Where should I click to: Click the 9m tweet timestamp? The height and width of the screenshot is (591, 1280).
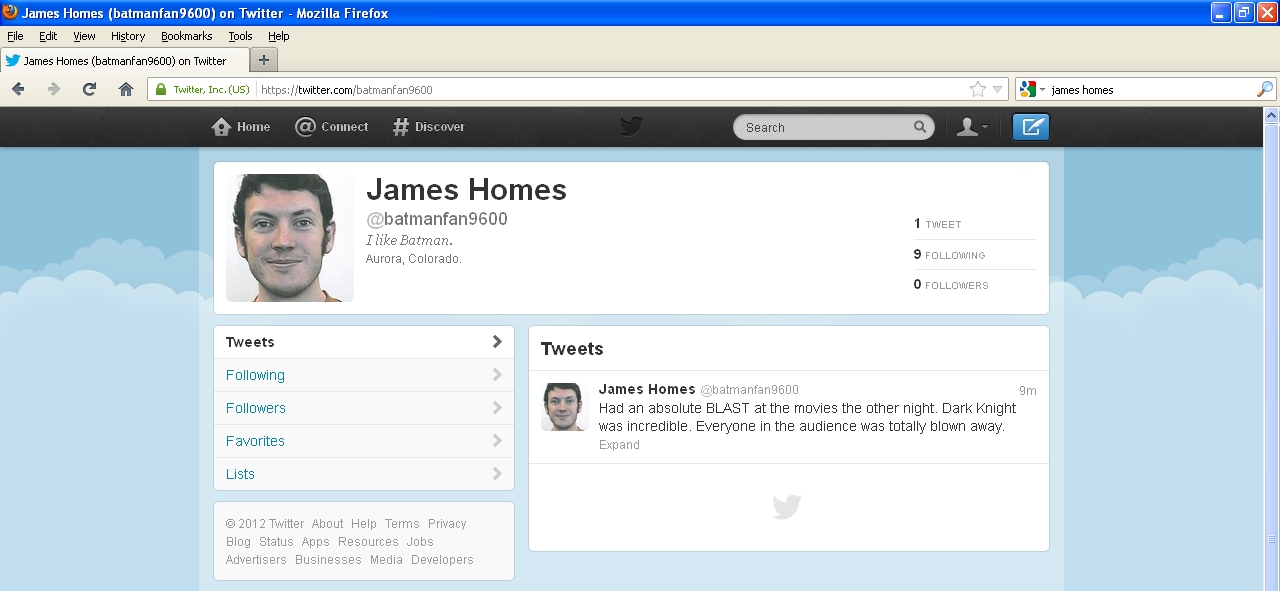(1028, 390)
